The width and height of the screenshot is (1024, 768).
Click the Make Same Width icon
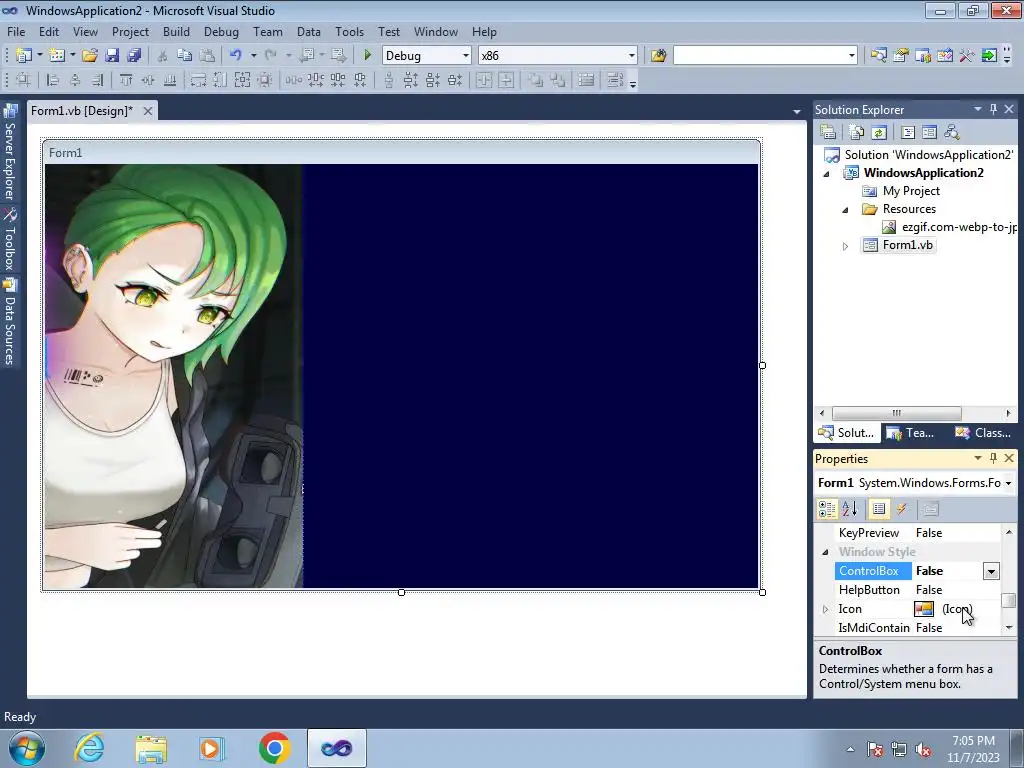point(198,80)
